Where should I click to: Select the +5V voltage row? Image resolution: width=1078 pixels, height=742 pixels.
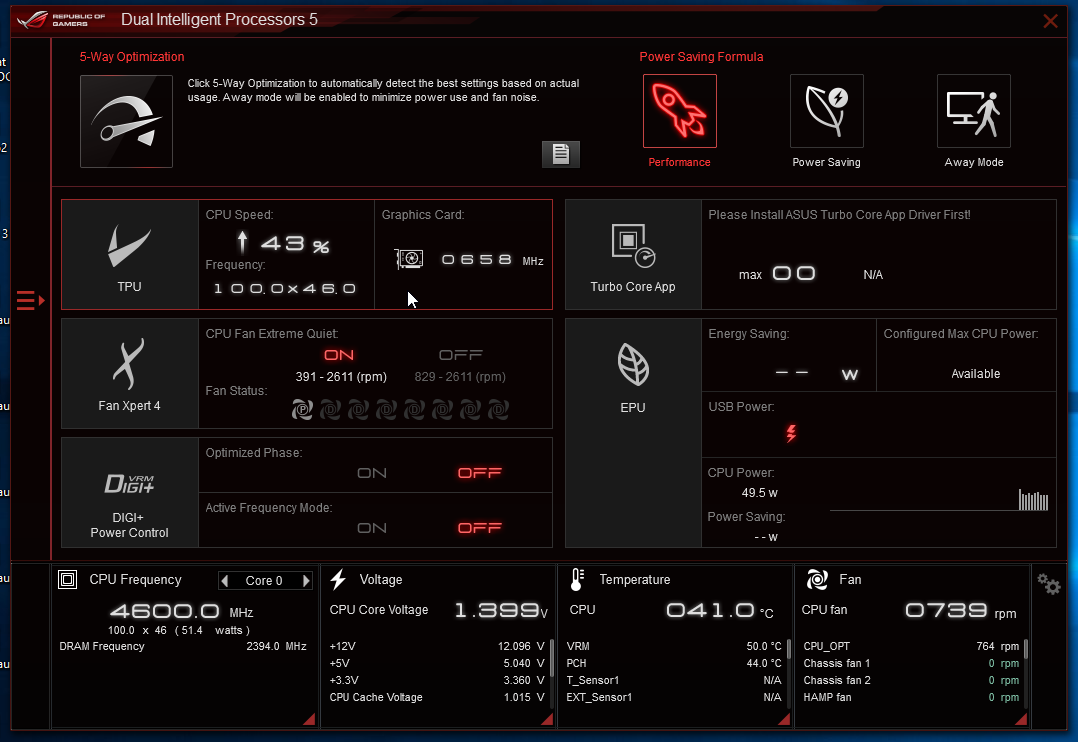point(437,664)
